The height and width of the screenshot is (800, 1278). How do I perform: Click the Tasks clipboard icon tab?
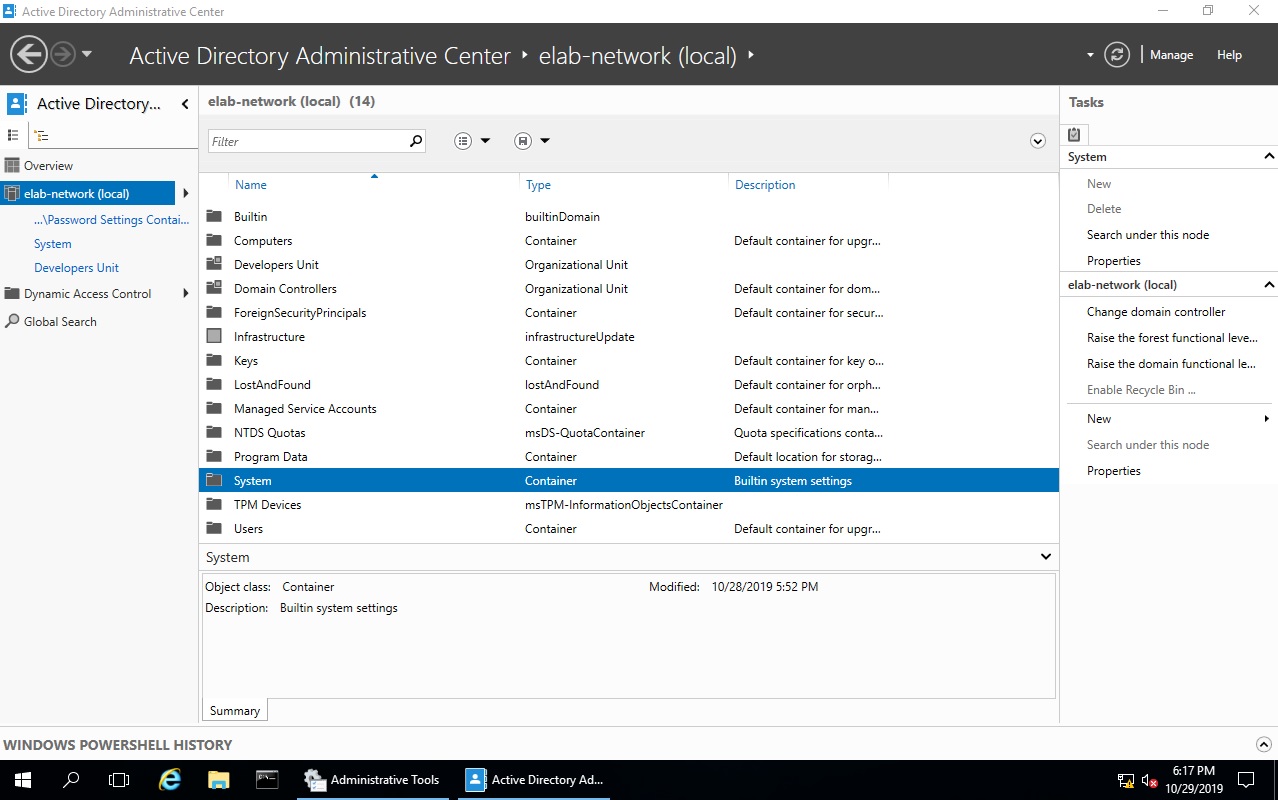coord(1074,134)
